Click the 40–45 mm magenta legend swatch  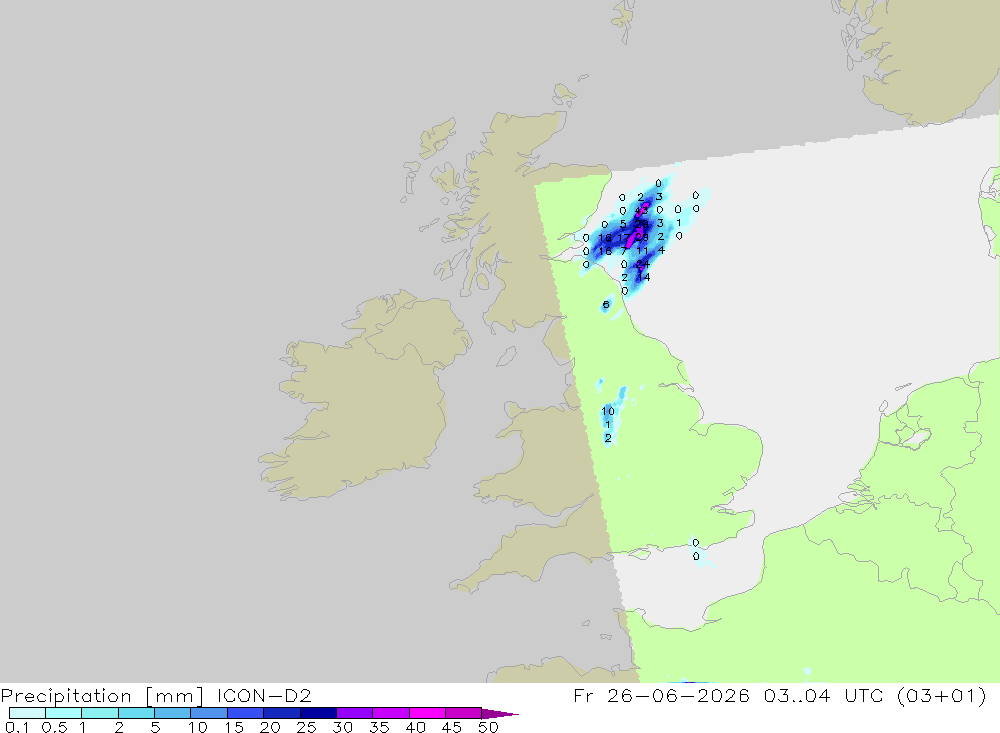[427, 713]
